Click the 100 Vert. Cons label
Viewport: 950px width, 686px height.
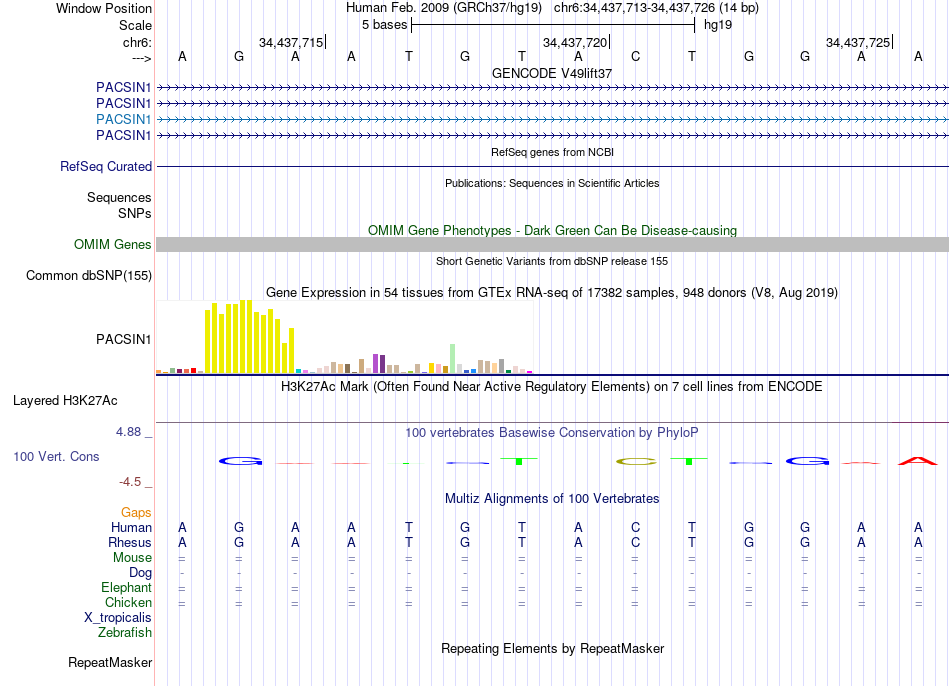[56, 456]
